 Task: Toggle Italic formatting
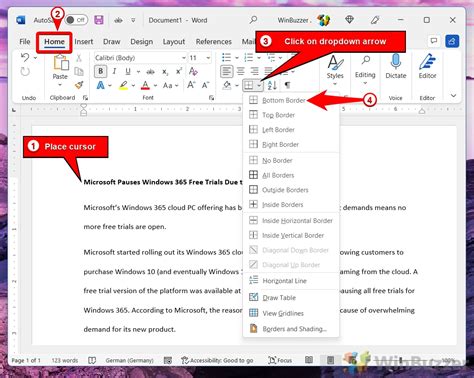(x=114, y=71)
